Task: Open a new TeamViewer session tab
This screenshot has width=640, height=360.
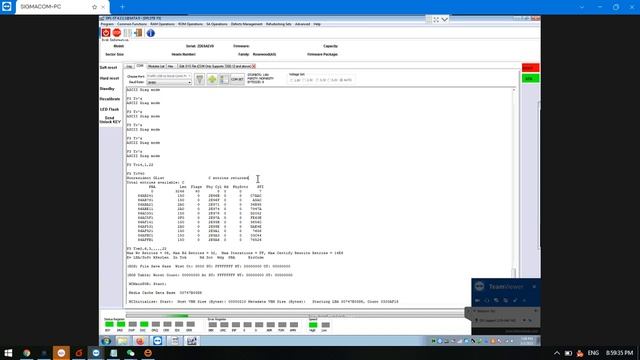Action: [x=122, y=7]
